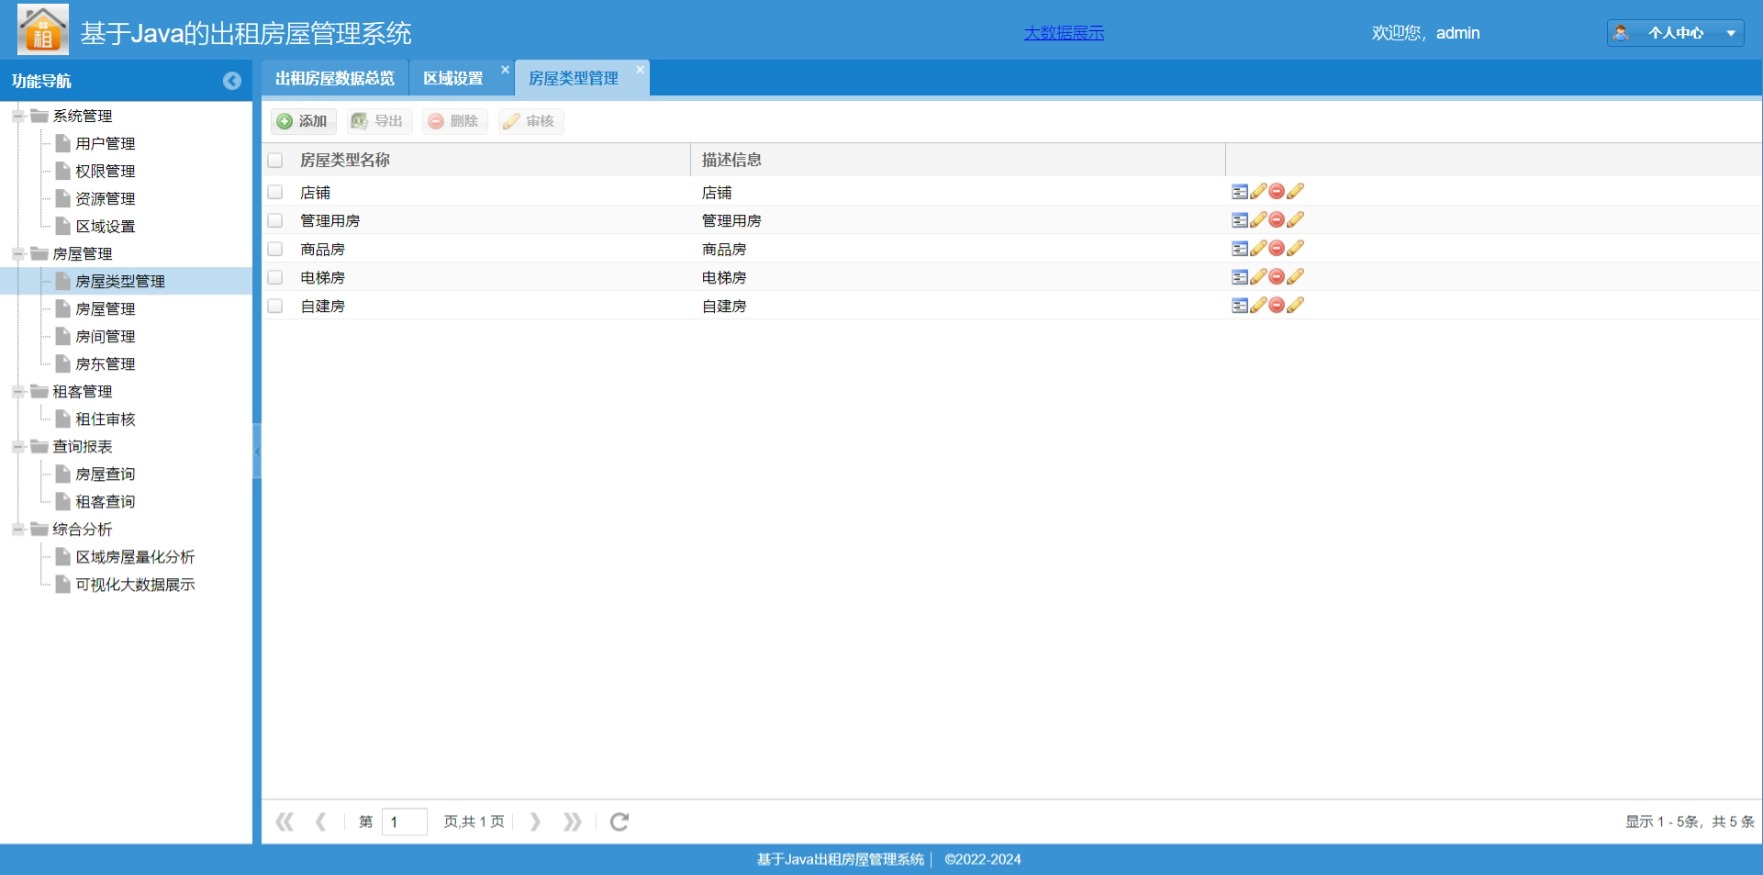Collapse the 功能导航 sidebar with arrow icon
This screenshot has width=1763, height=875.
pyautogui.click(x=232, y=81)
